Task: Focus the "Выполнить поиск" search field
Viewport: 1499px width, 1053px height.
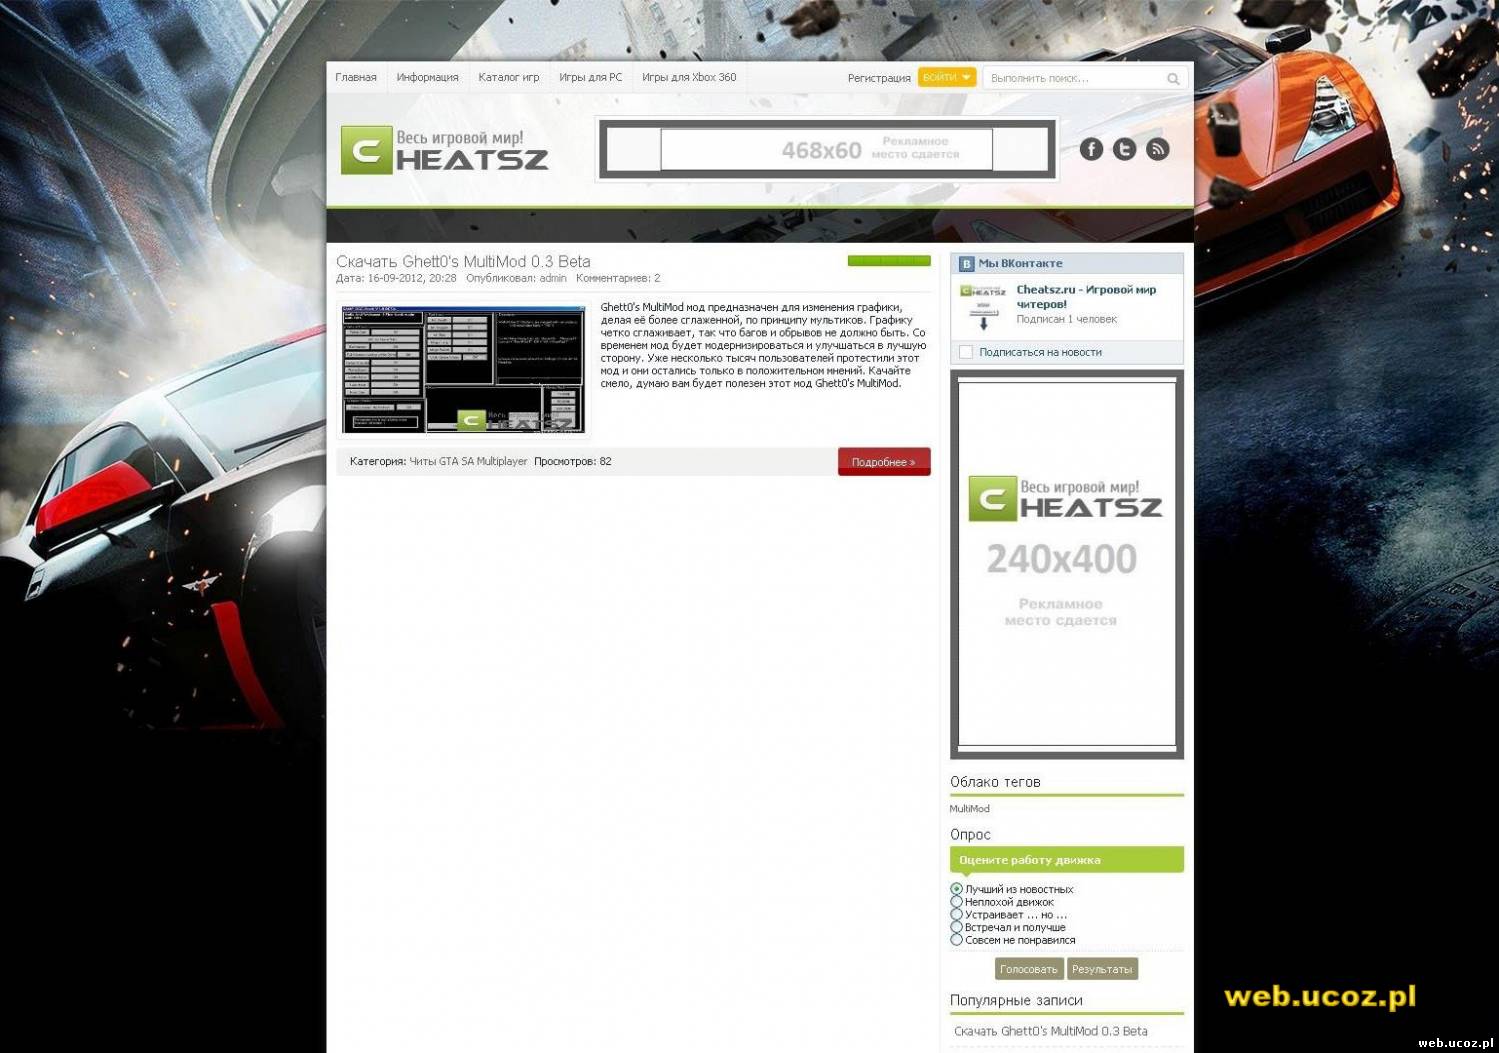Action: [x=1072, y=78]
